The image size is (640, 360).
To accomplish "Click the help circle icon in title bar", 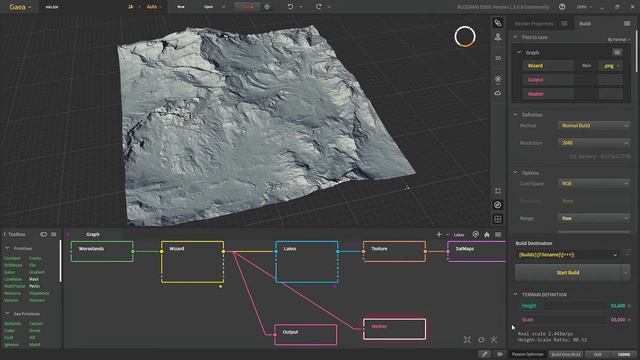I will pos(562,7).
